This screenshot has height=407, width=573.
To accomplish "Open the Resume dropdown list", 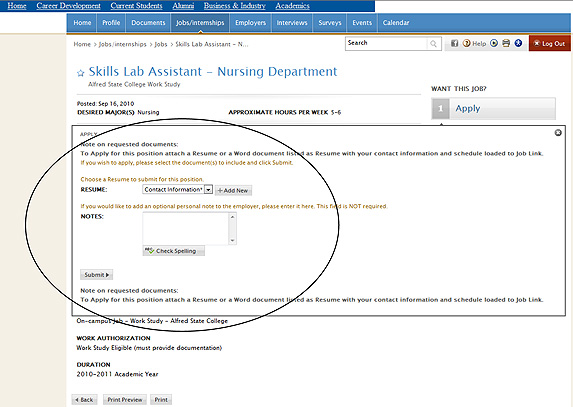I will (x=208, y=190).
